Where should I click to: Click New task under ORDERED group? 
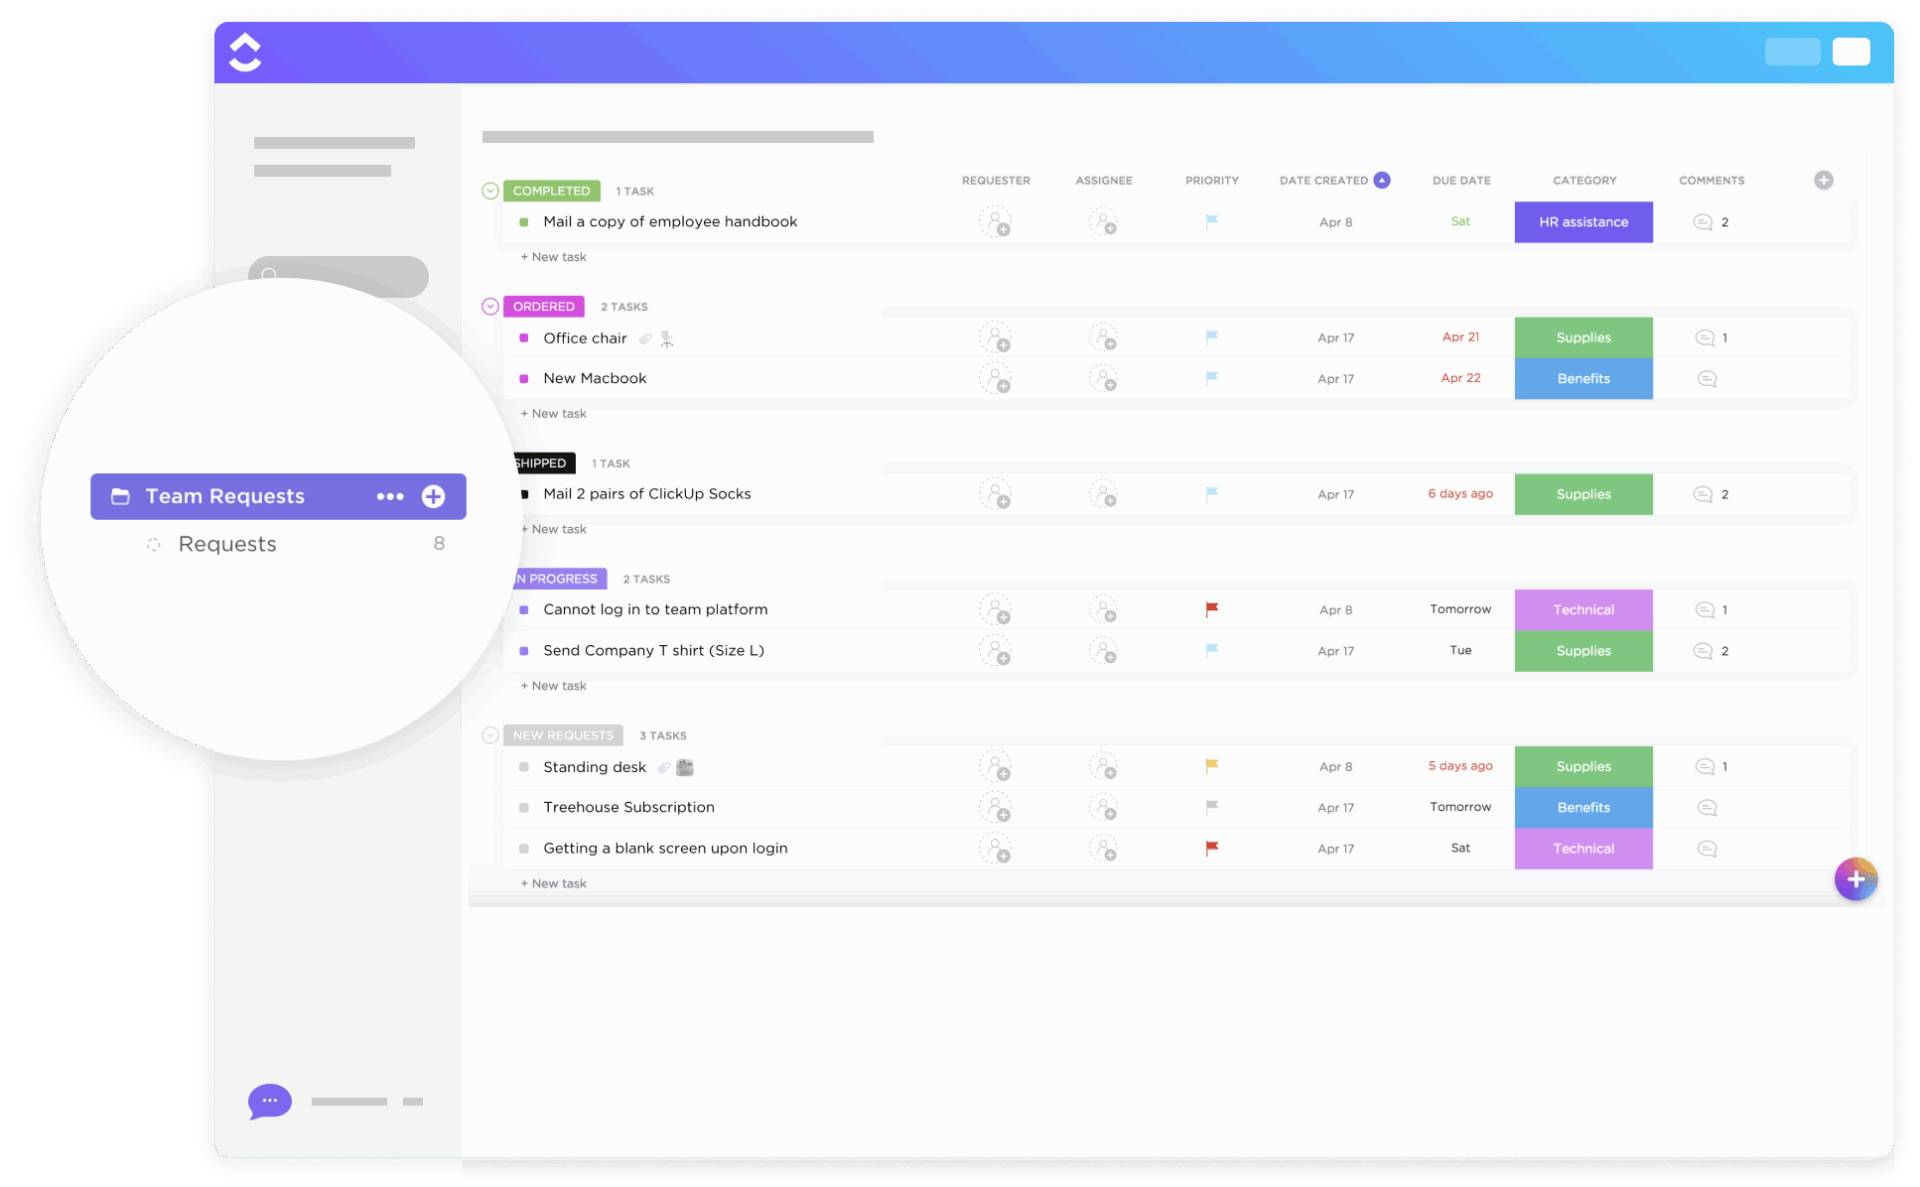pos(554,413)
